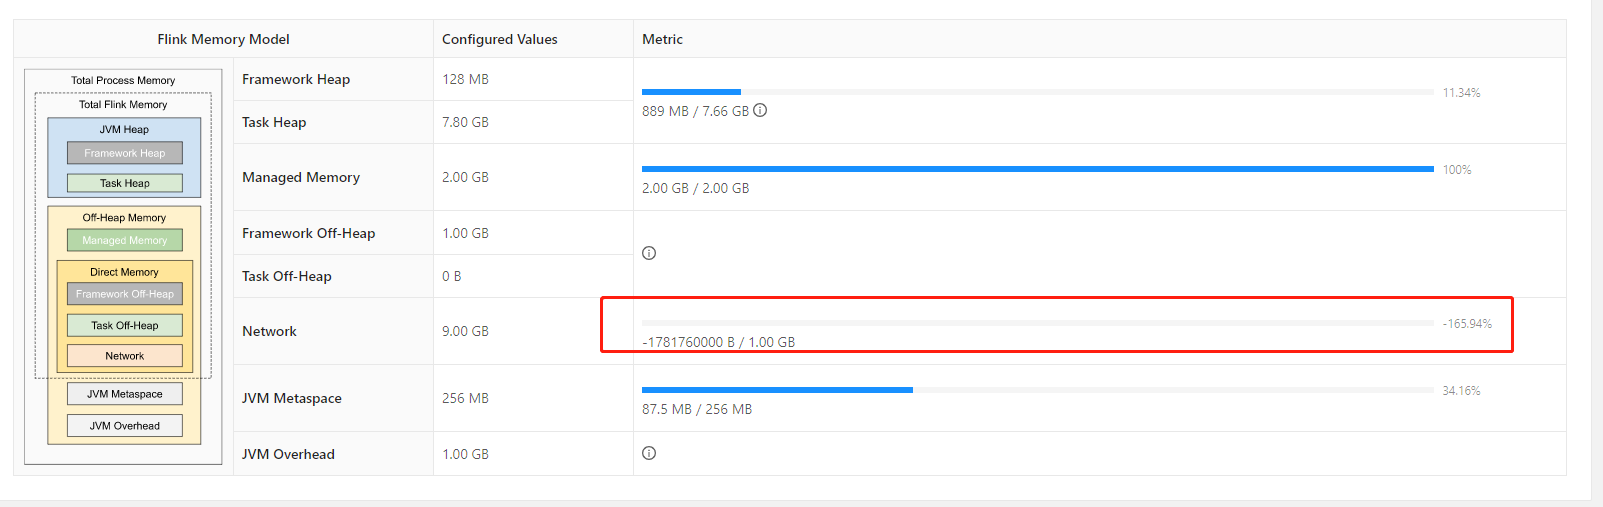The width and height of the screenshot is (1603, 507).
Task: Click the Network box in diagram
Action: [125, 356]
